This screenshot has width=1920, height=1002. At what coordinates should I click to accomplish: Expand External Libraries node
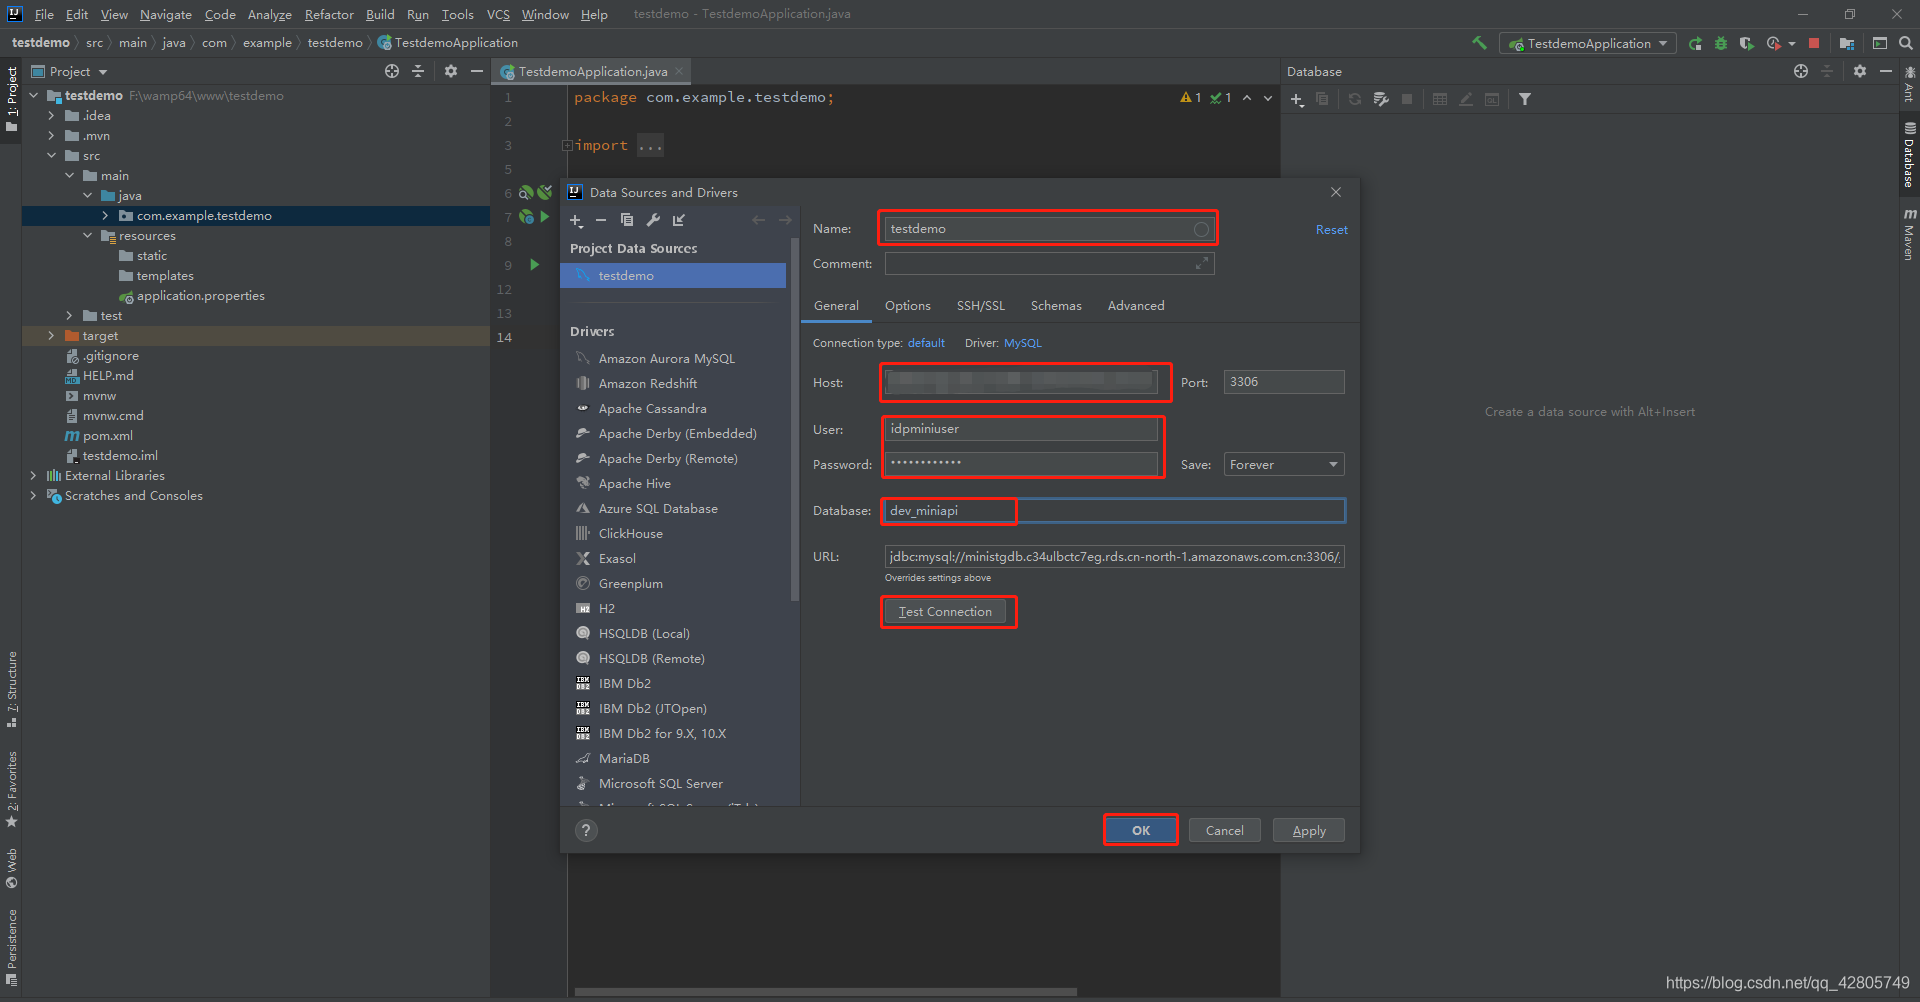tap(33, 476)
